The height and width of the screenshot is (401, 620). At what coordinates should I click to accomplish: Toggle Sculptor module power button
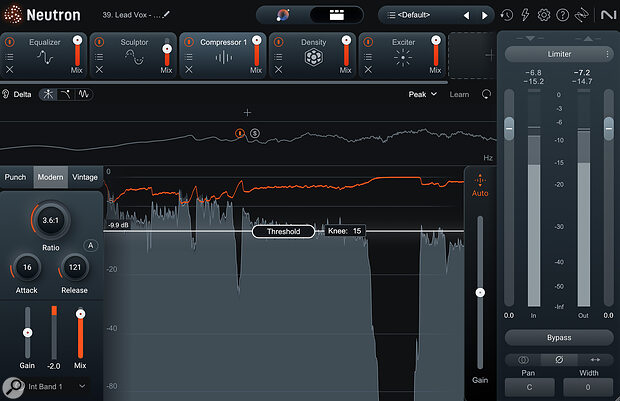[x=99, y=42]
